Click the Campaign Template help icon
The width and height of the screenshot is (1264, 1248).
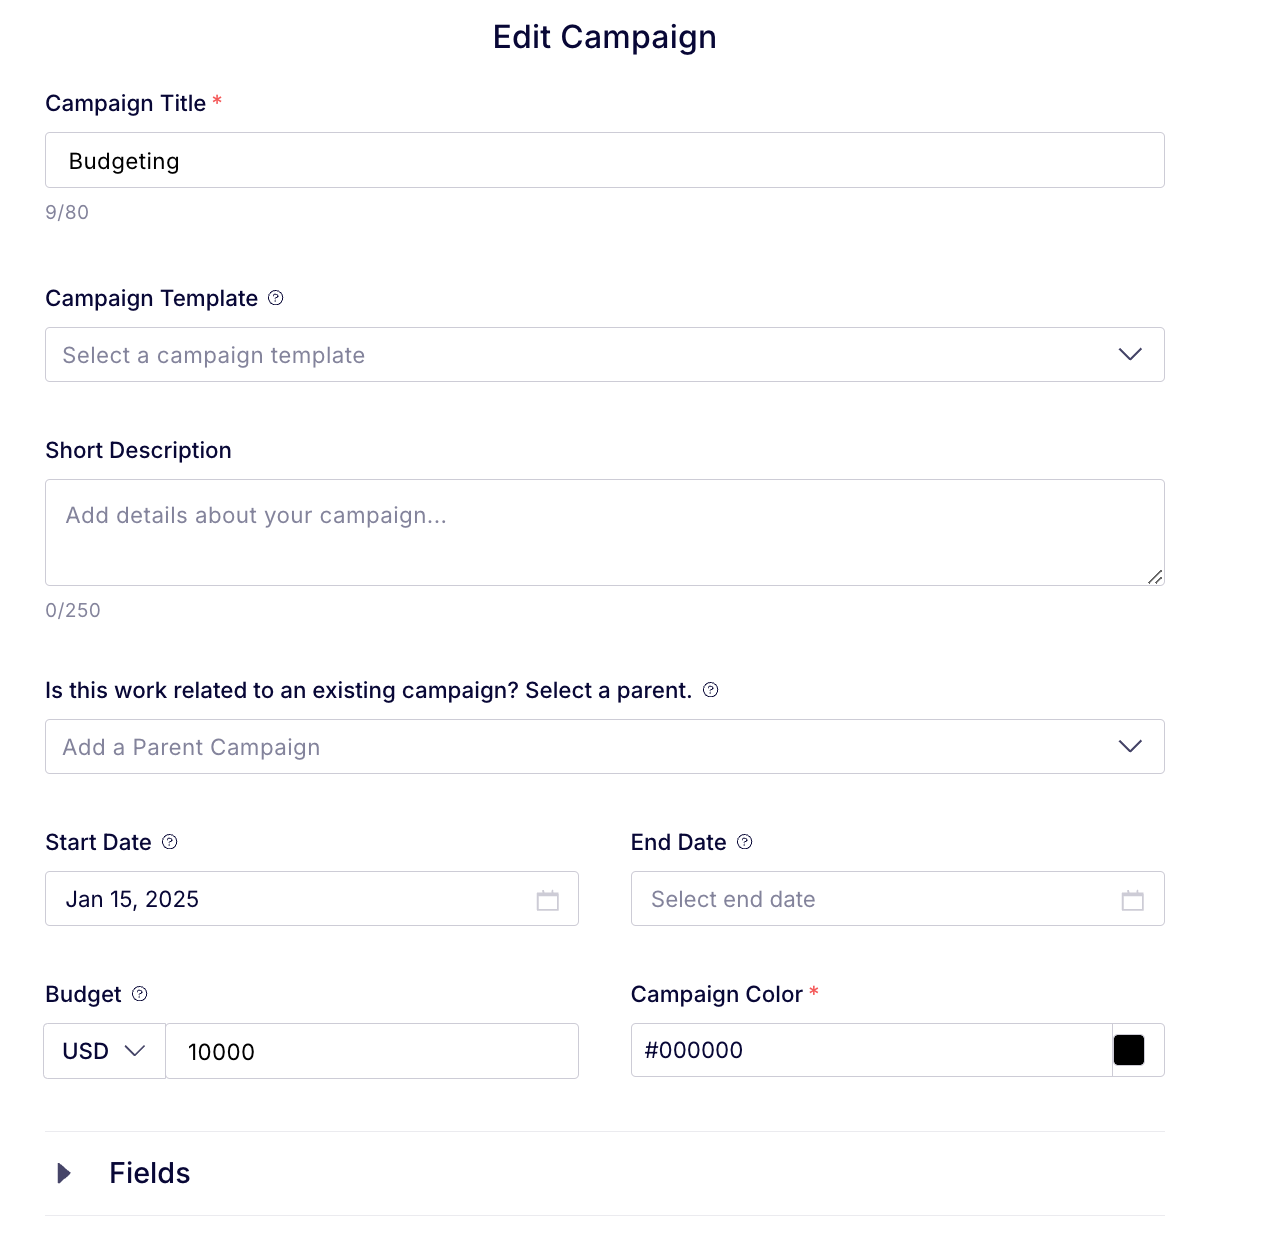click(x=276, y=298)
